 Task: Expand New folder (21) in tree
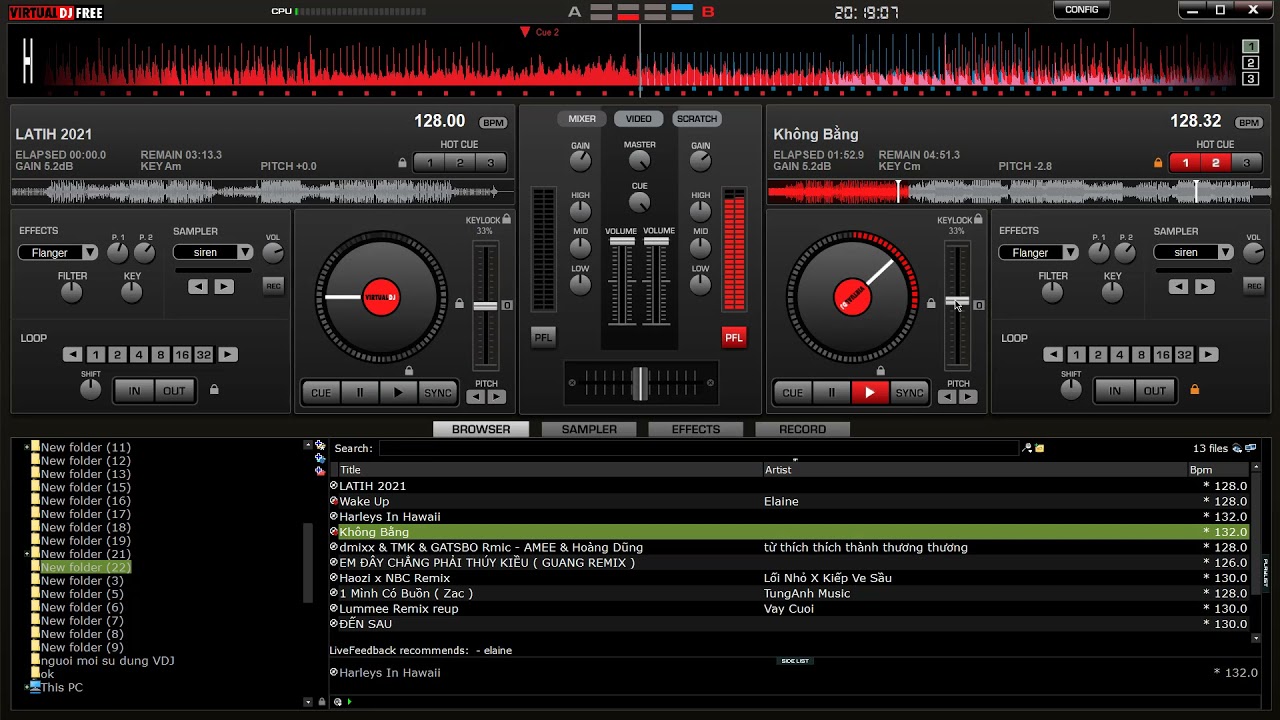click(27, 554)
